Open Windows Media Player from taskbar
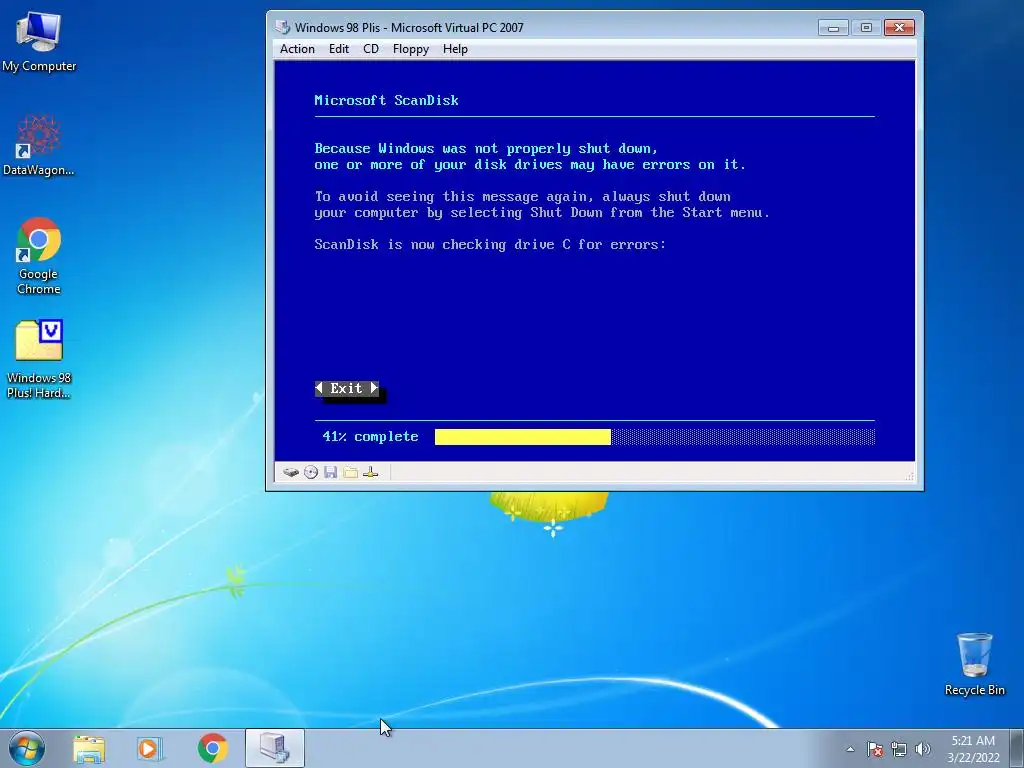The height and width of the screenshot is (768, 1024). click(x=150, y=748)
